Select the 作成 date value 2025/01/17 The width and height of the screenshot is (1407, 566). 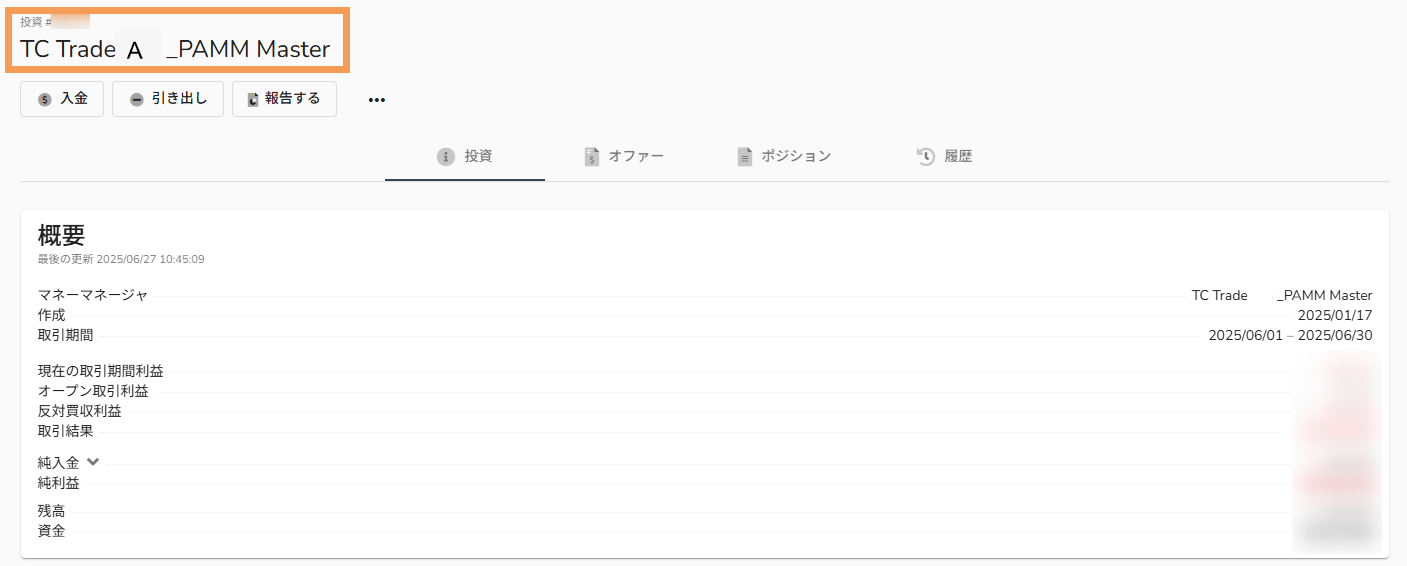pos(1335,315)
